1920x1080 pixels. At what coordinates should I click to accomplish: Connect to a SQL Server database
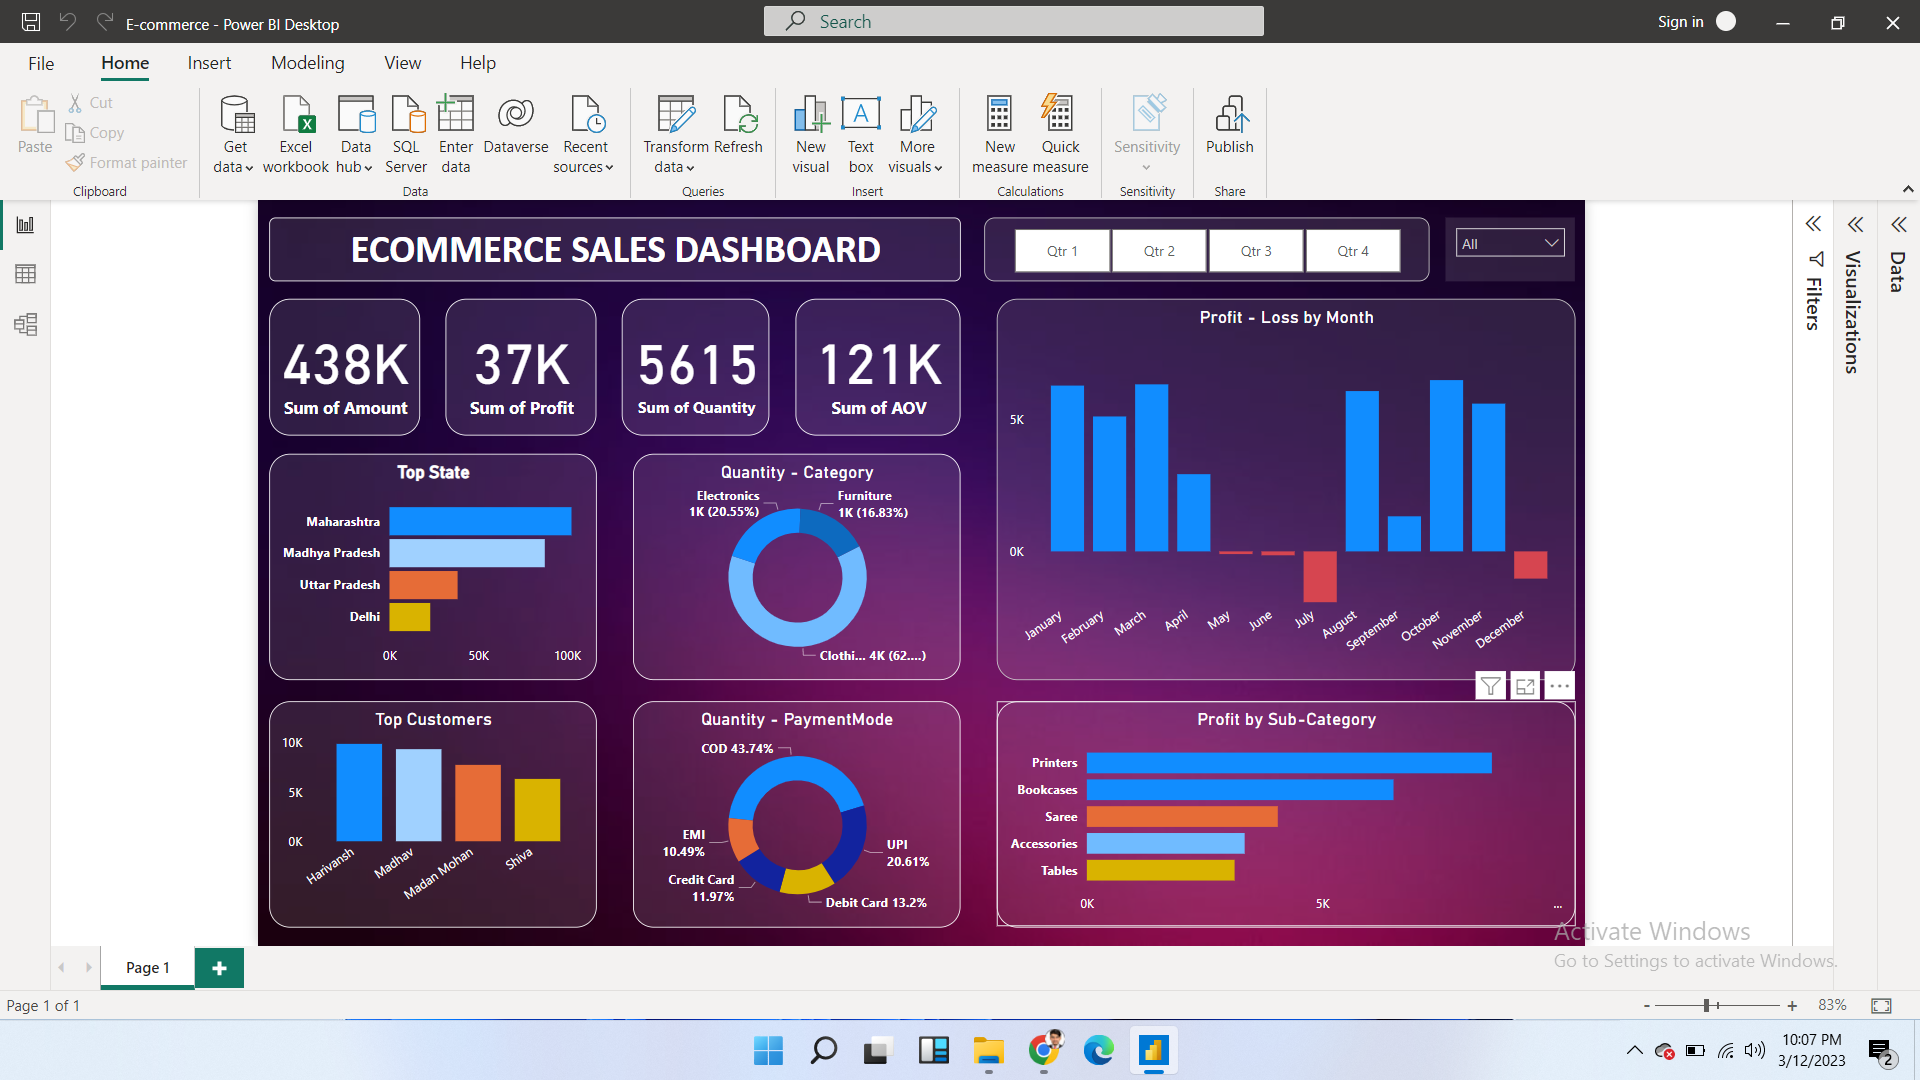(x=406, y=131)
